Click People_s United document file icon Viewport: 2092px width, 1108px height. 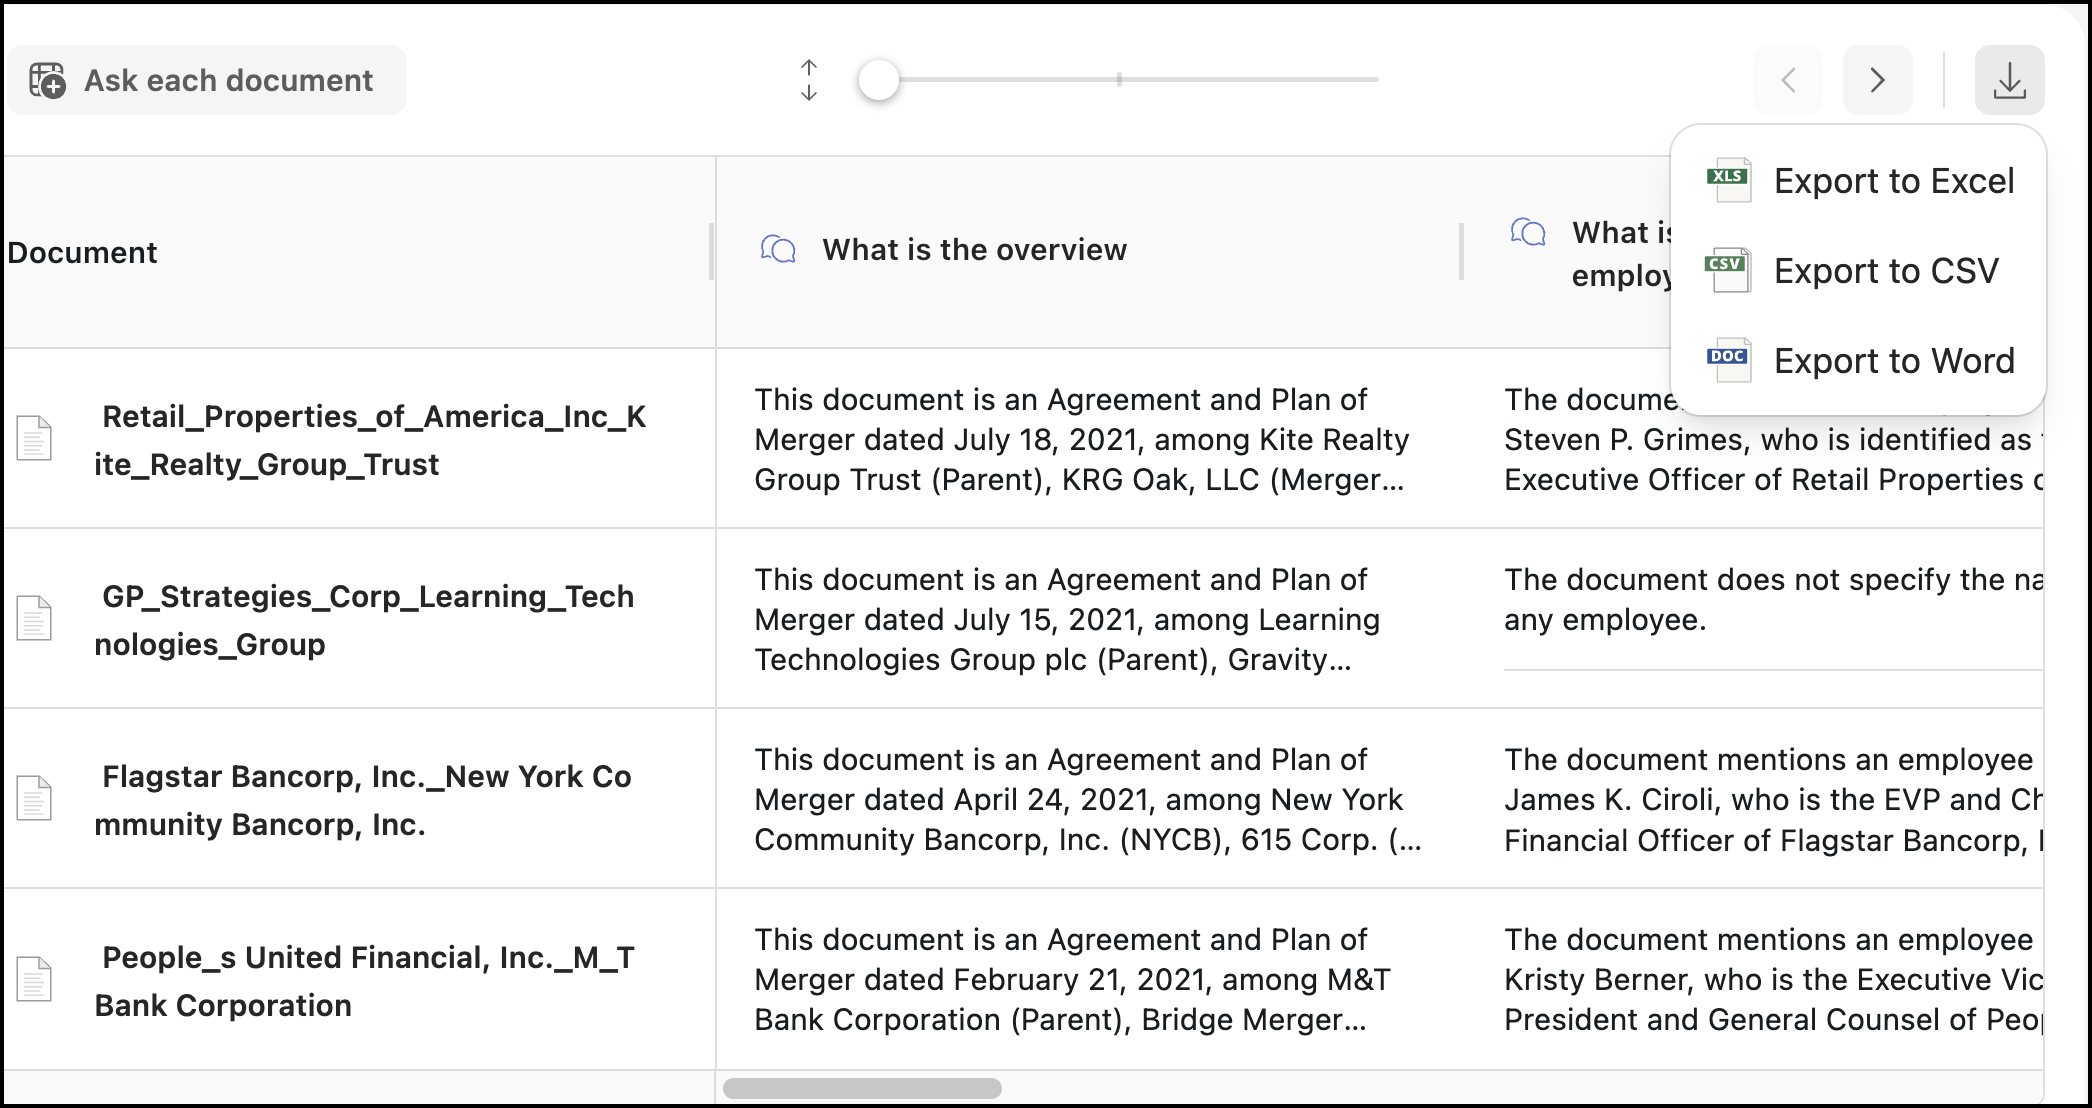coord(34,980)
